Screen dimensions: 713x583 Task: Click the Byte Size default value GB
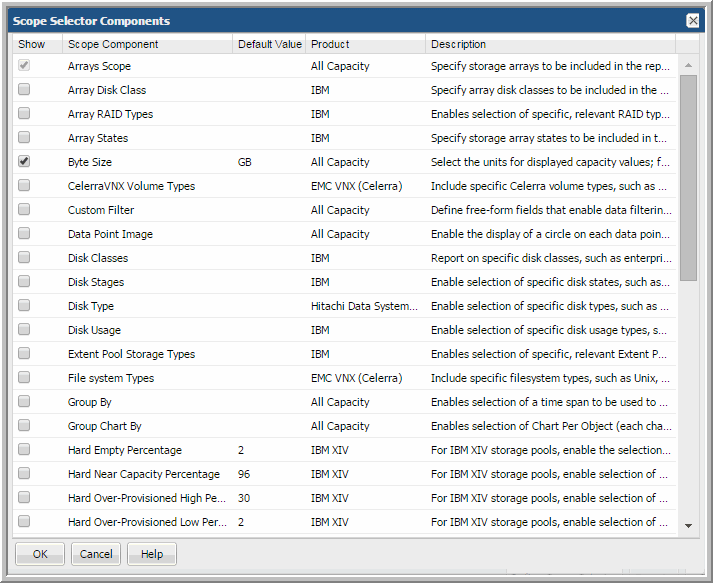pos(246,162)
